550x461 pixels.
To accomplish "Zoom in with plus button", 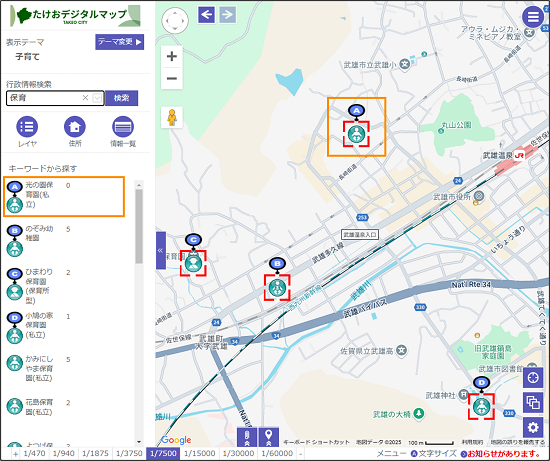I will point(172,56).
